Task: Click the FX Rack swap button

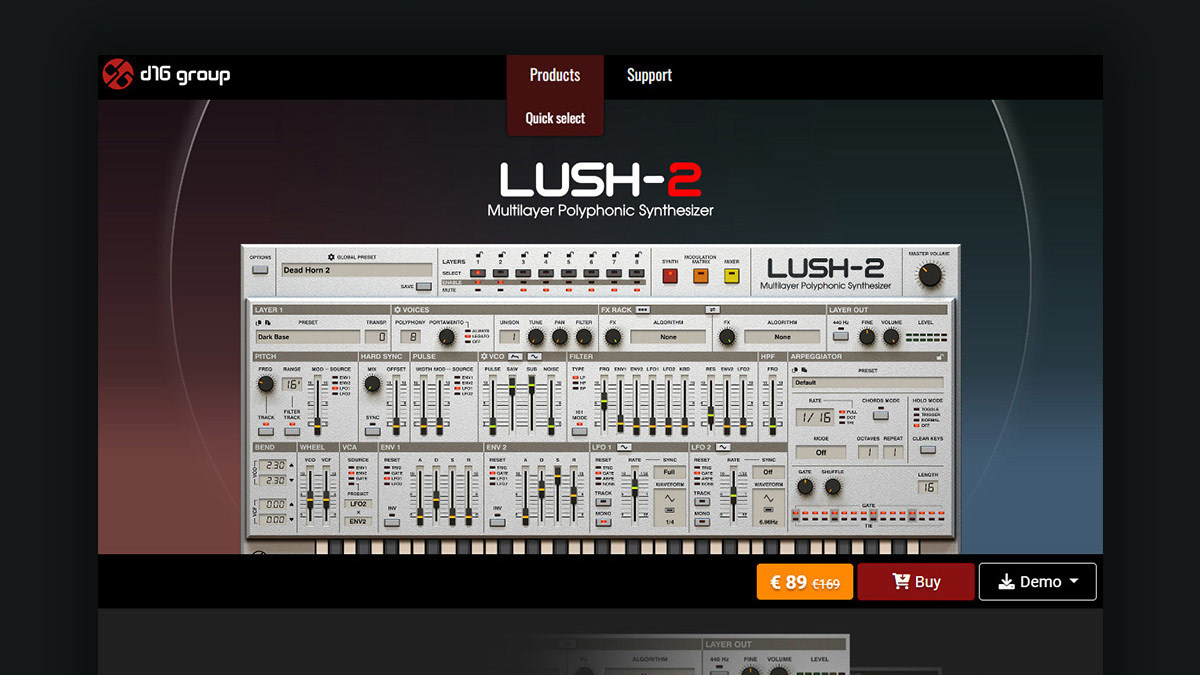Action: coord(713,310)
